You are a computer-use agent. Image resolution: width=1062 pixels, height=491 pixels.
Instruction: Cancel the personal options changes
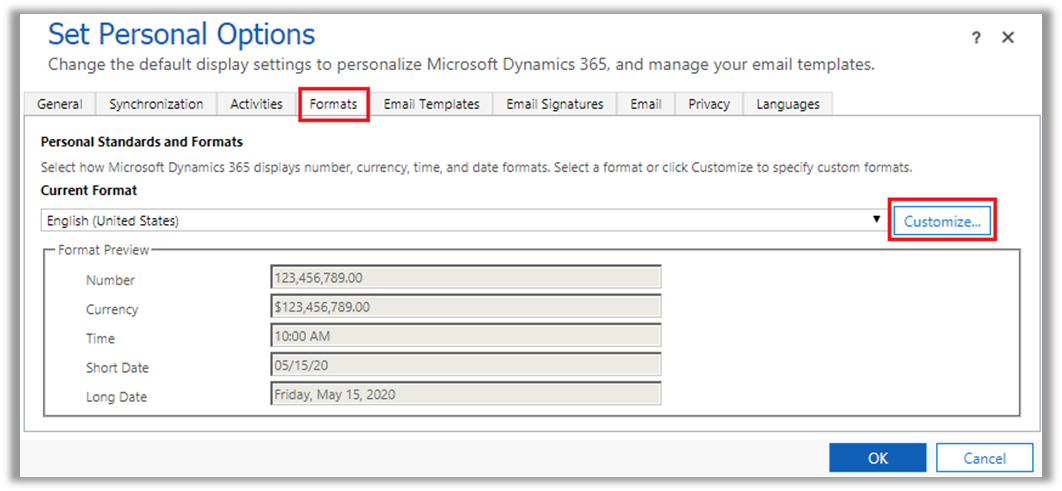(984, 458)
